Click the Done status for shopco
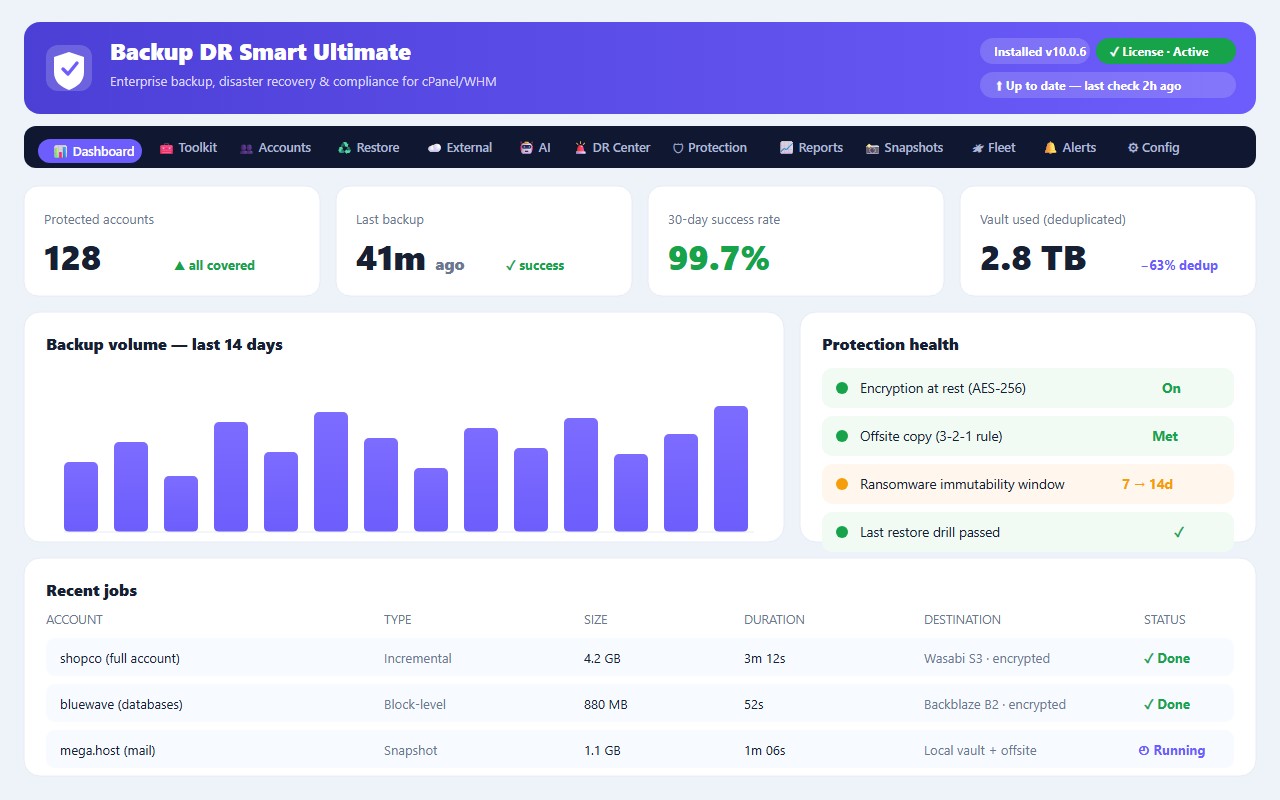 1167,658
